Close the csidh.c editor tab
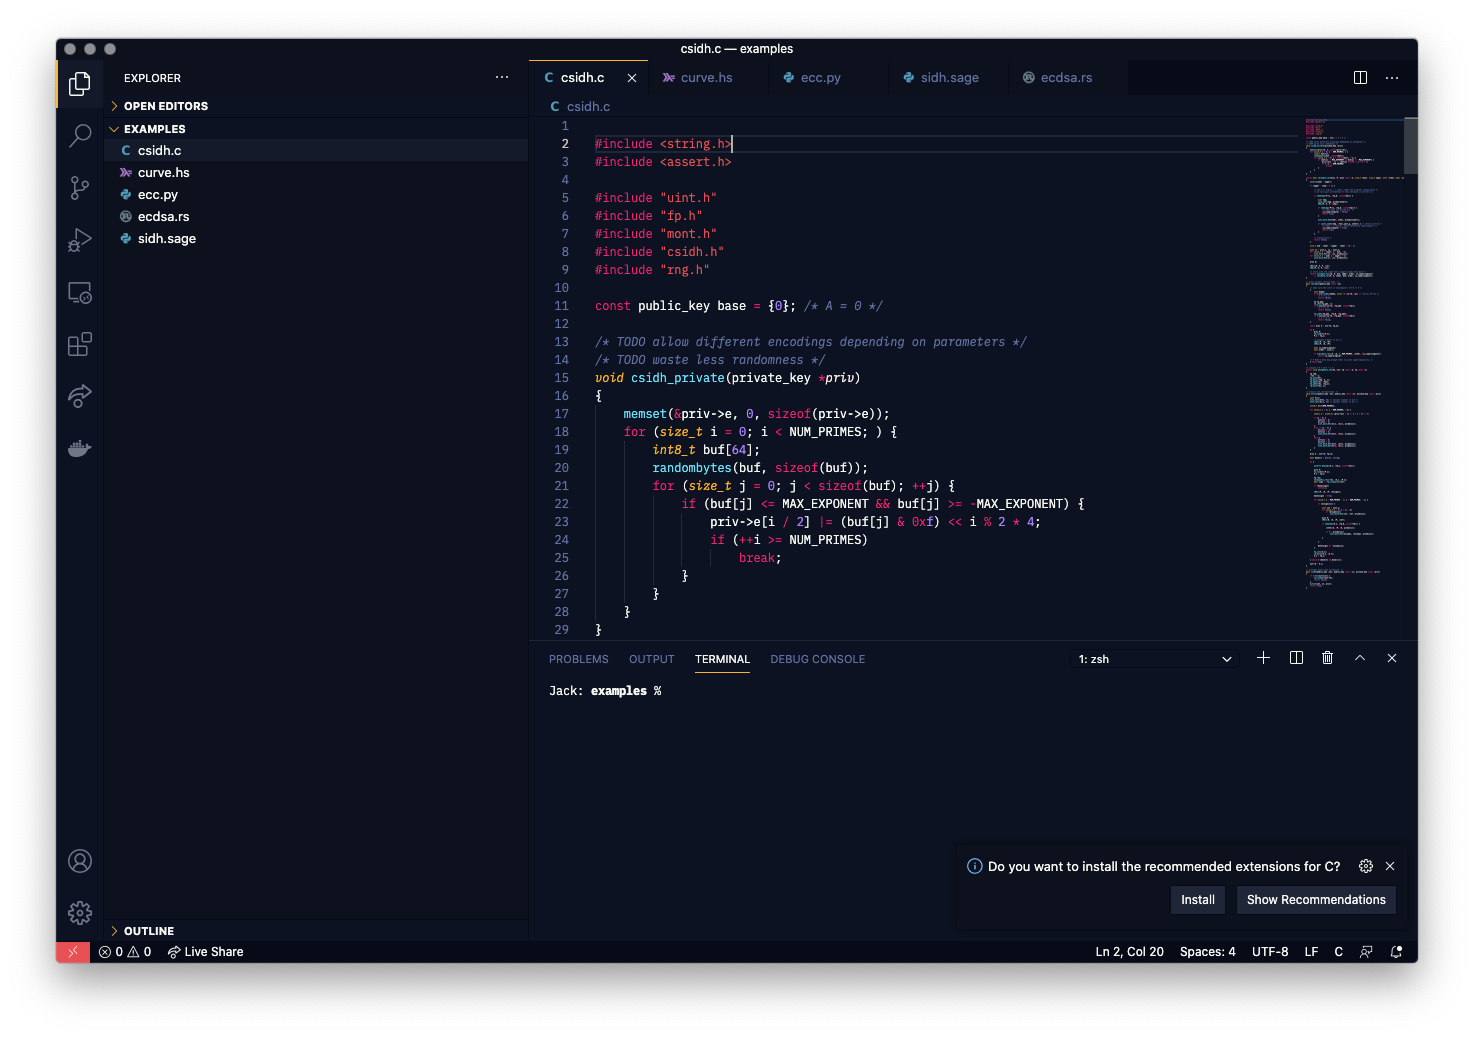This screenshot has width=1474, height=1037. (x=632, y=78)
